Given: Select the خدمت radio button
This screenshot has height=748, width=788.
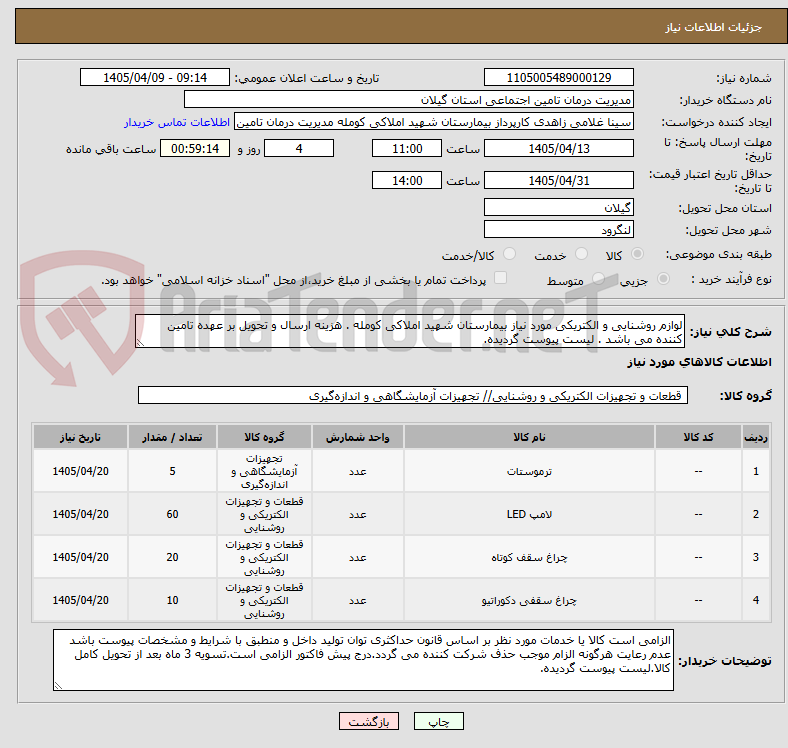Looking at the screenshot, I should click(581, 254).
